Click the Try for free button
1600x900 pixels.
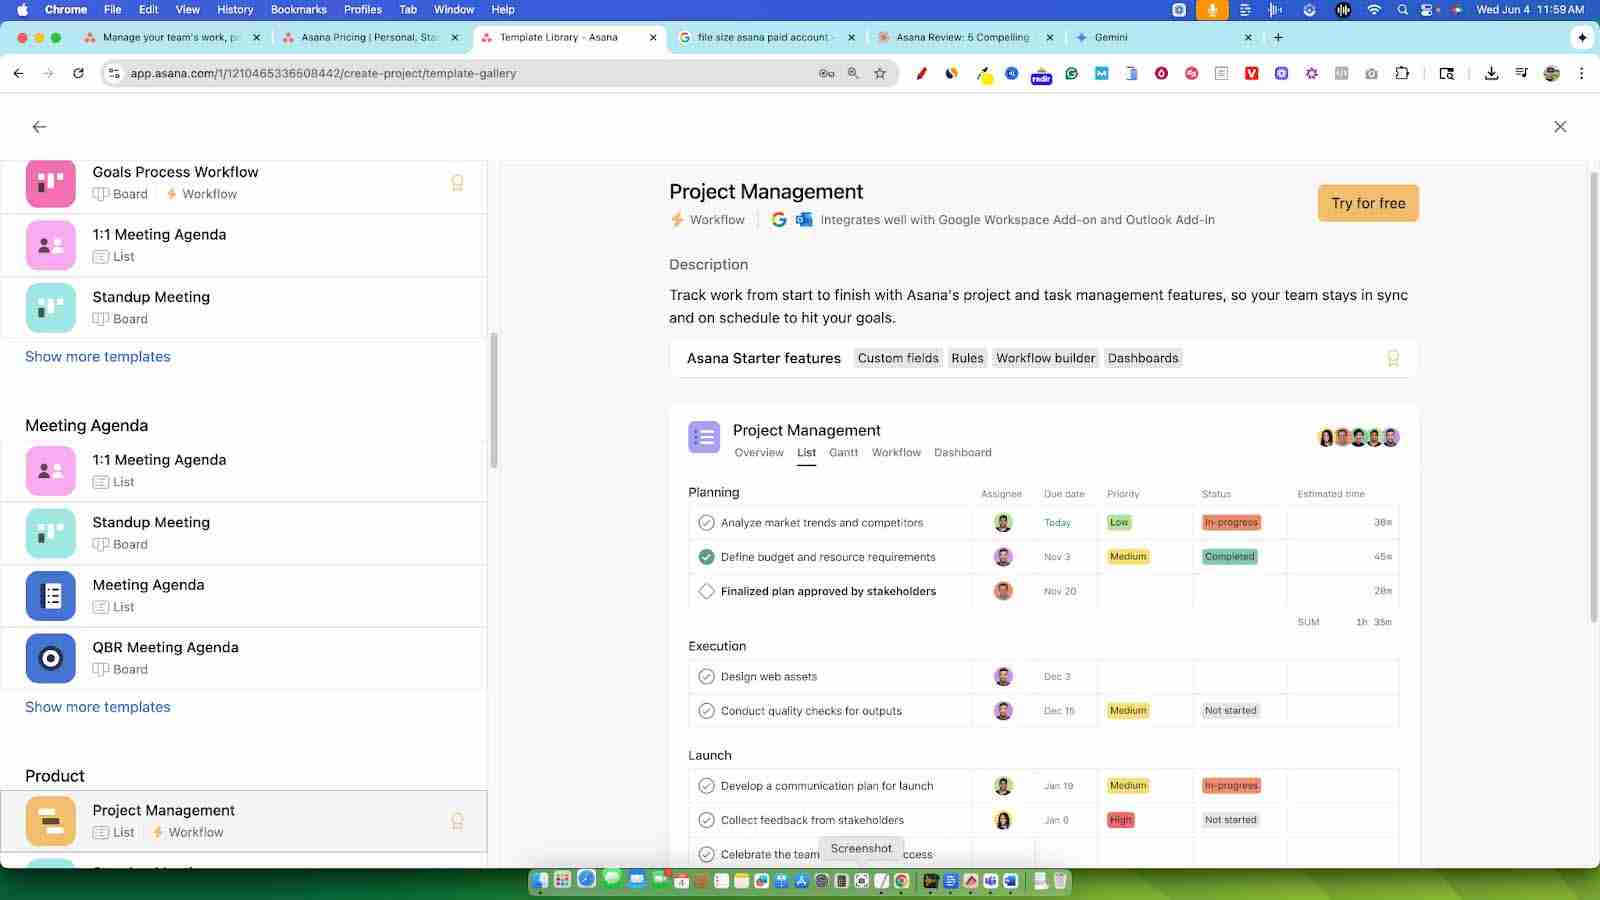(x=1367, y=203)
